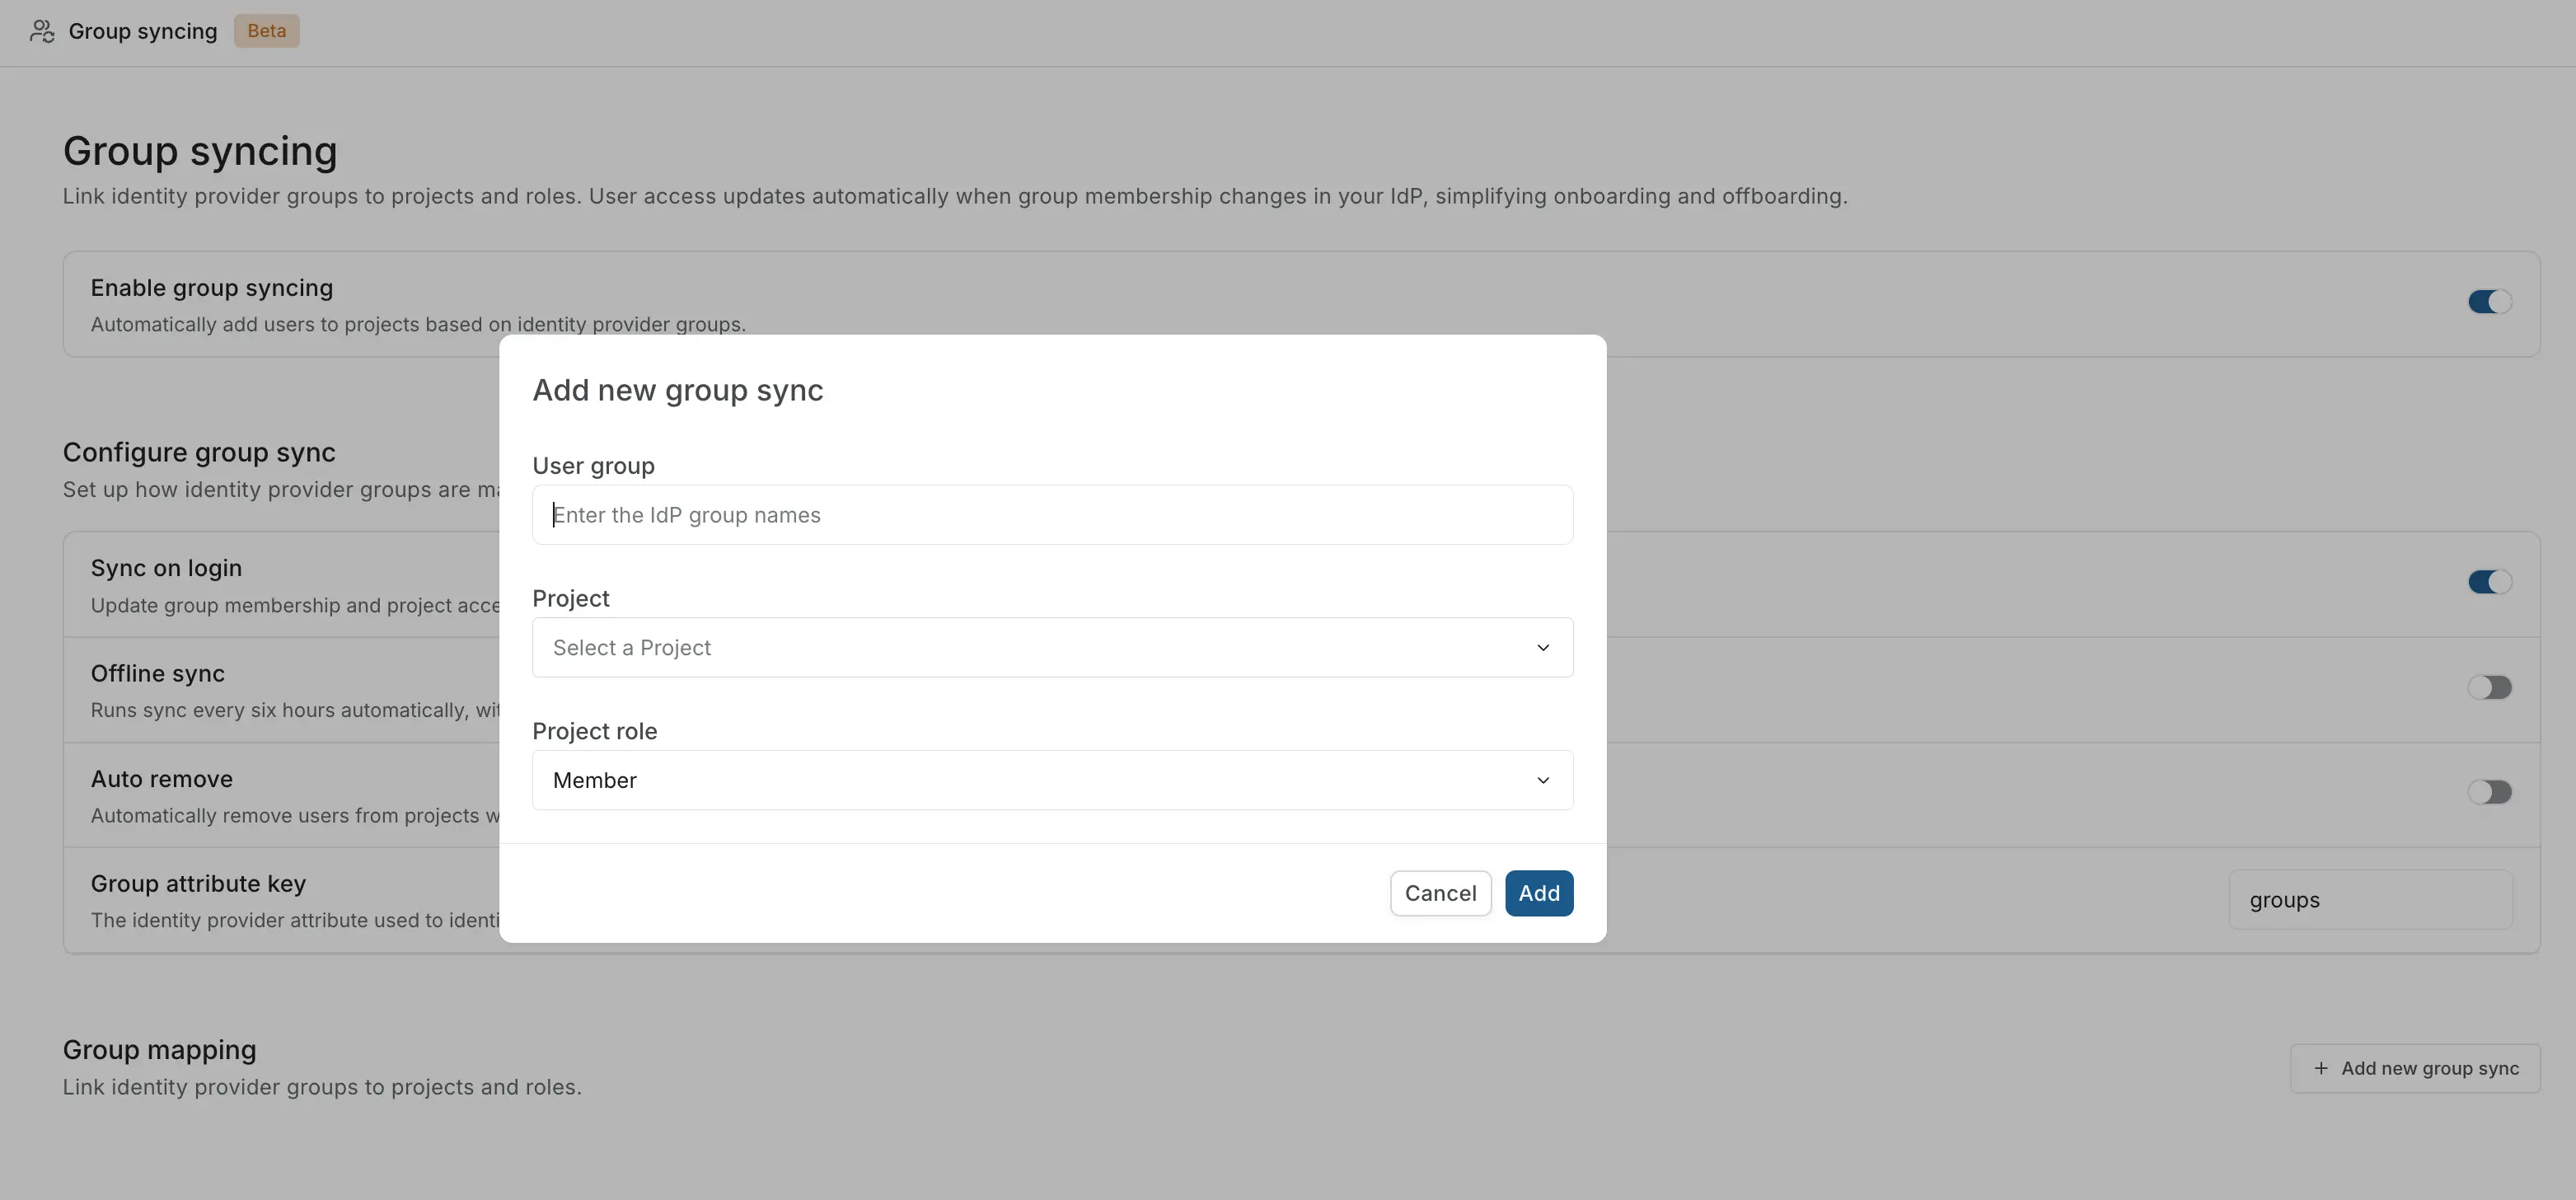
Task: Enable the Offline sync toggle
Action: click(2492, 687)
